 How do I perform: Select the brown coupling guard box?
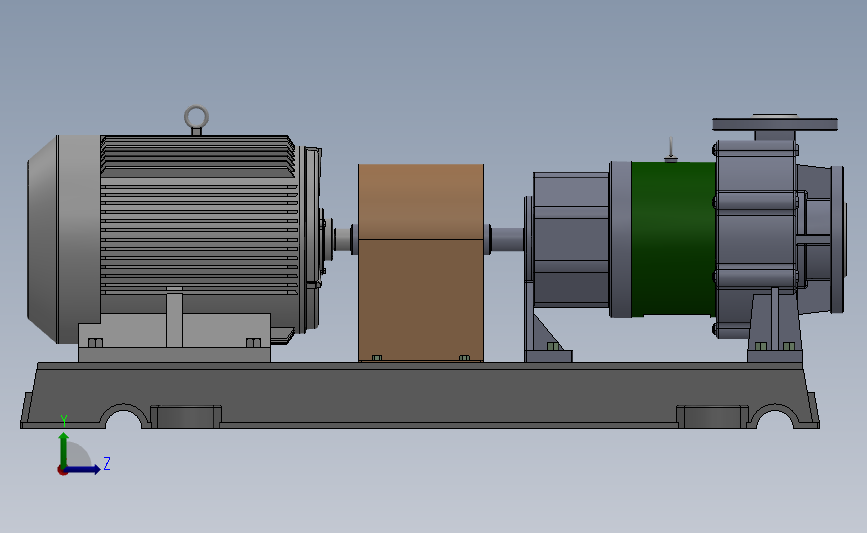421,263
